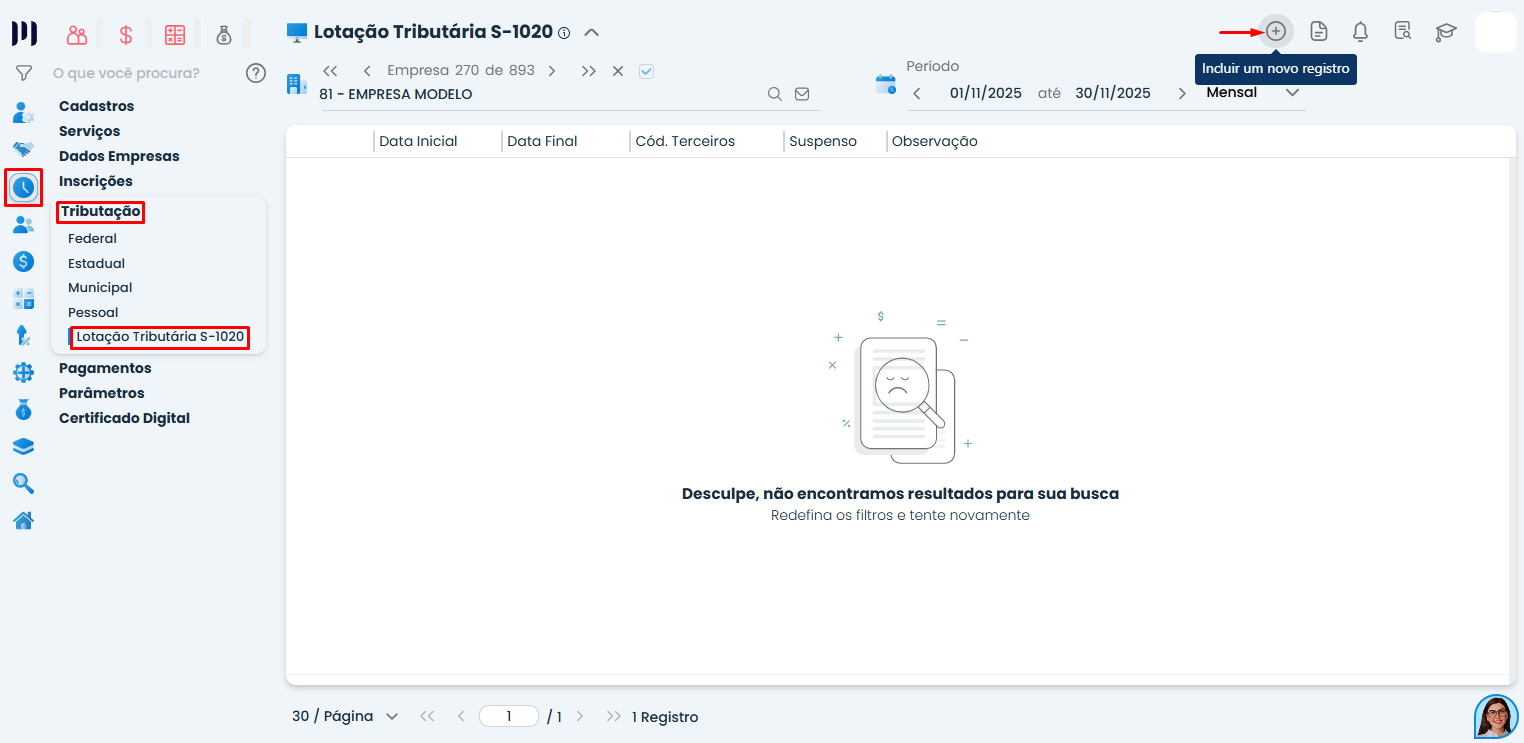Open the assistant avatar in bottom corner
The height and width of the screenshot is (743, 1524).
point(1496,717)
